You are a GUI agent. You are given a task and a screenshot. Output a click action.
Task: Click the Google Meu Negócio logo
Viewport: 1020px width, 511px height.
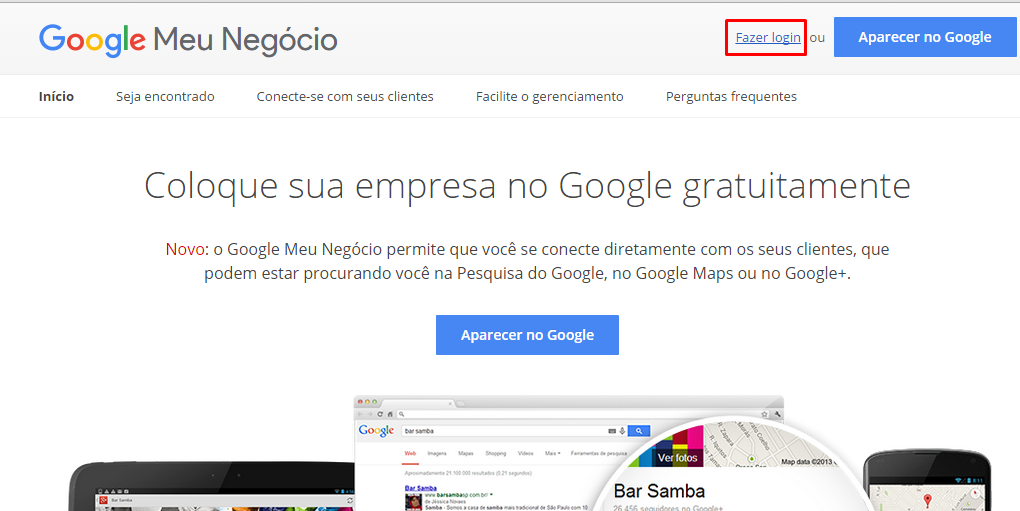click(x=188, y=40)
